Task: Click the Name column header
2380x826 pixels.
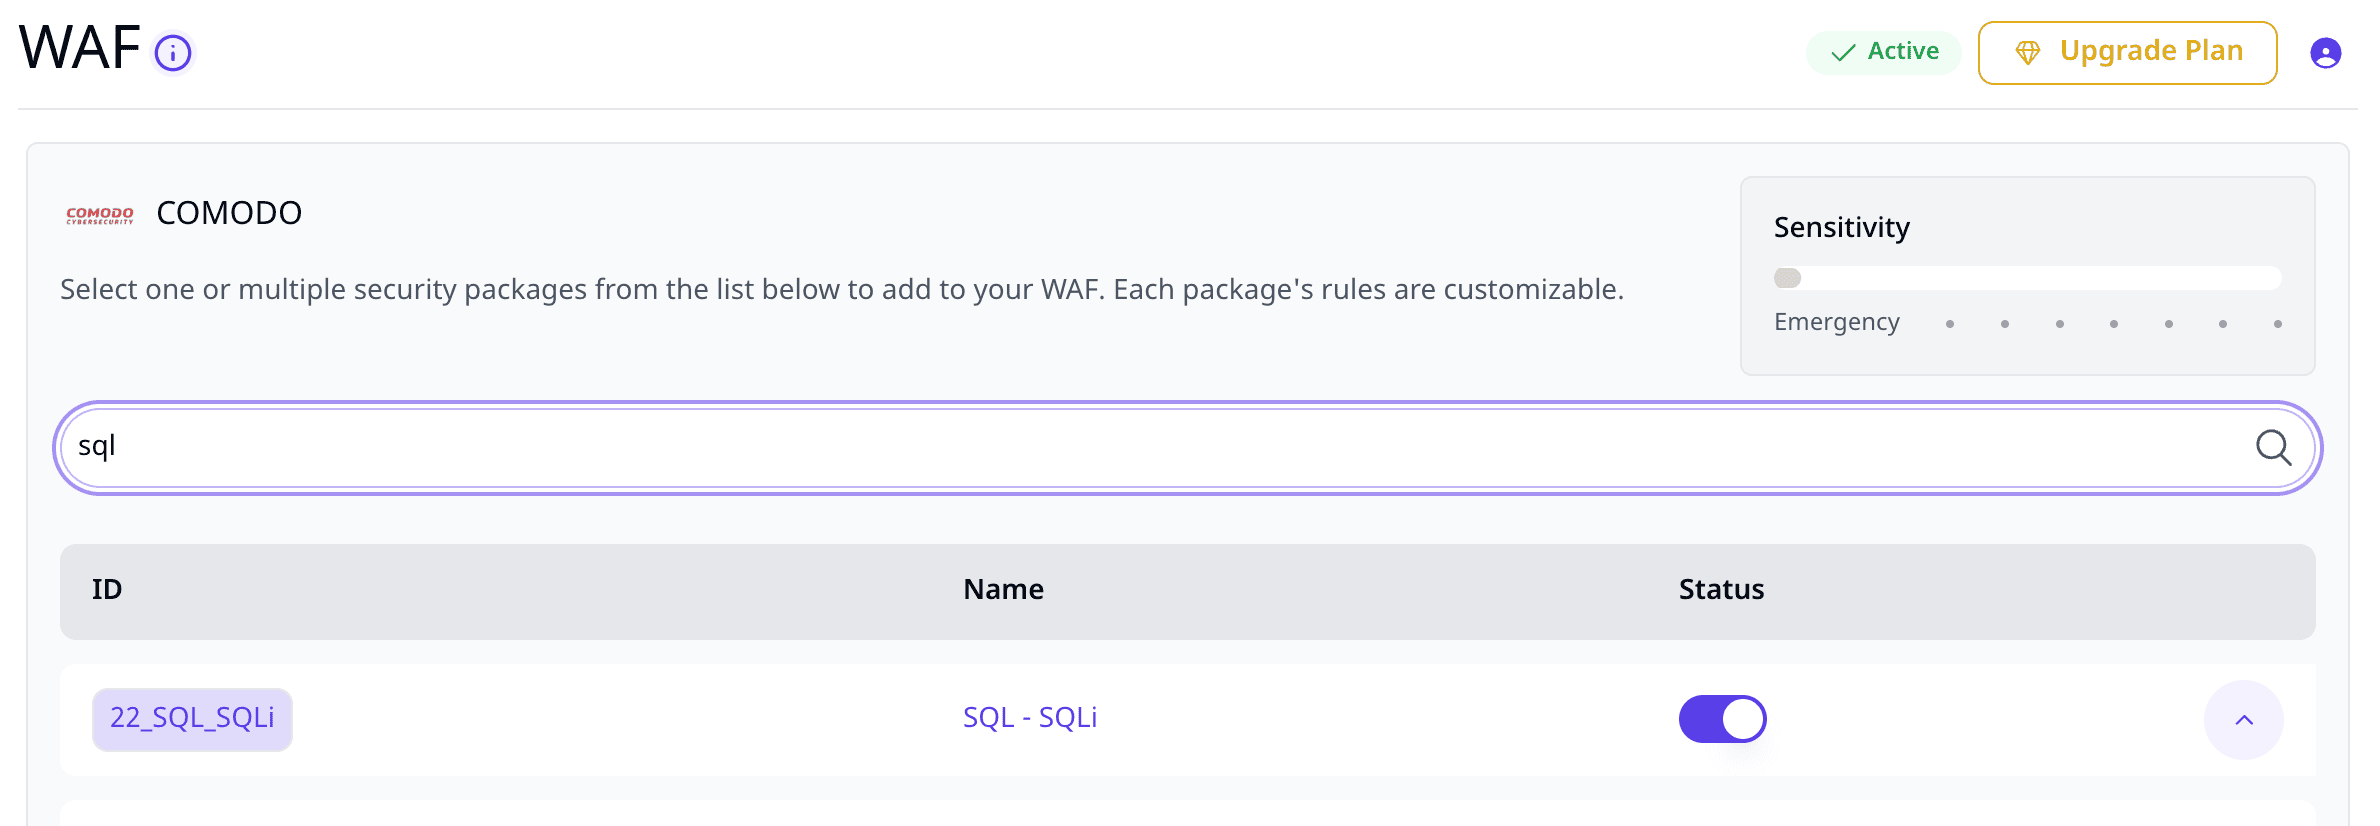Action: [1003, 590]
